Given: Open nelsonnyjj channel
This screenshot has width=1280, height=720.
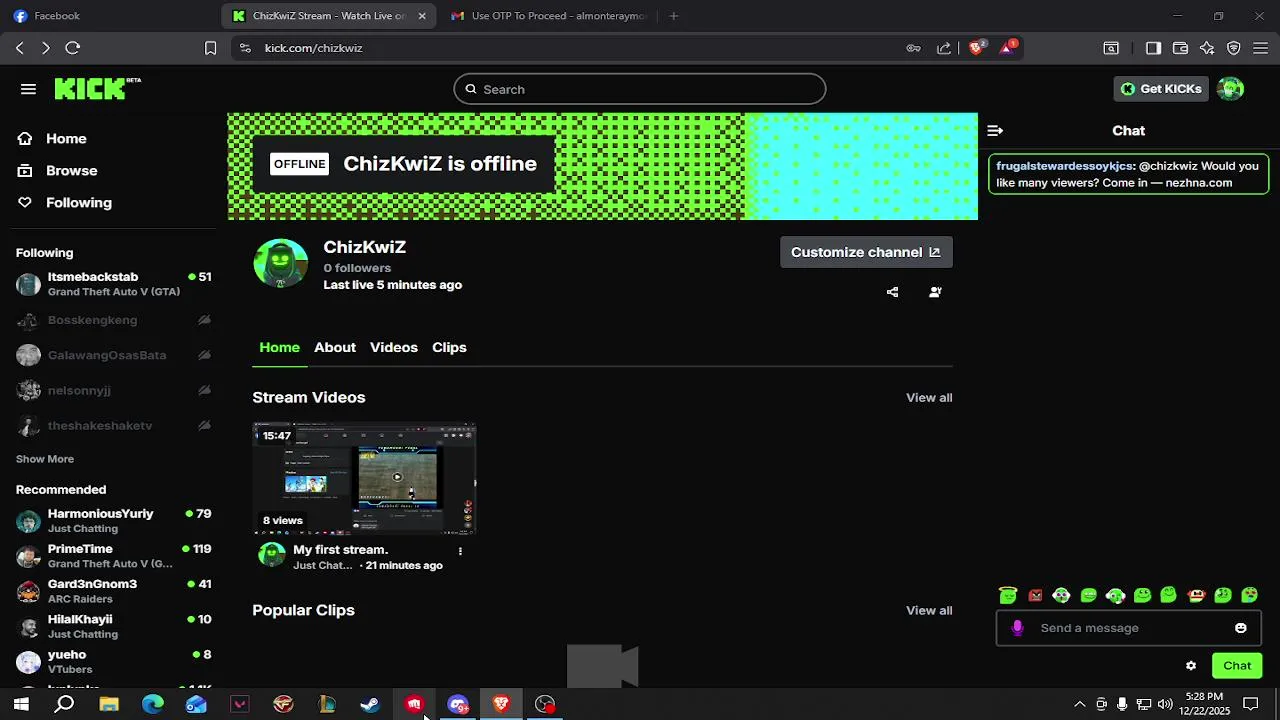Looking at the screenshot, I should [x=114, y=390].
